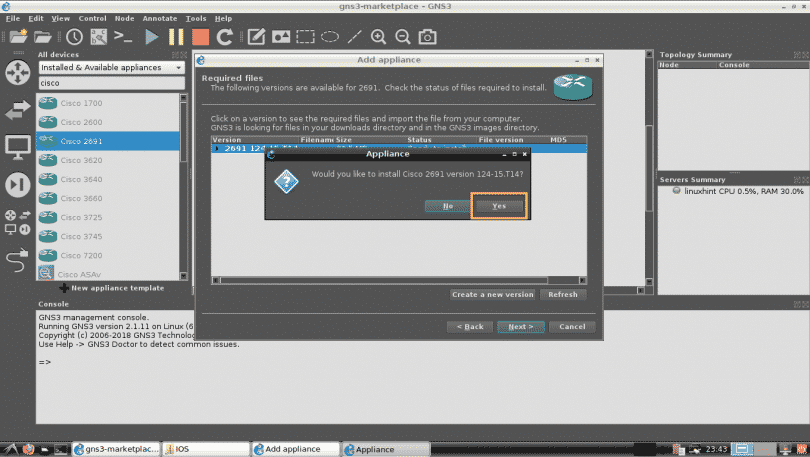The width and height of the screenshot is (810, 457).
Task: Browse switches in the device sidebar
Action: point(18,109)
